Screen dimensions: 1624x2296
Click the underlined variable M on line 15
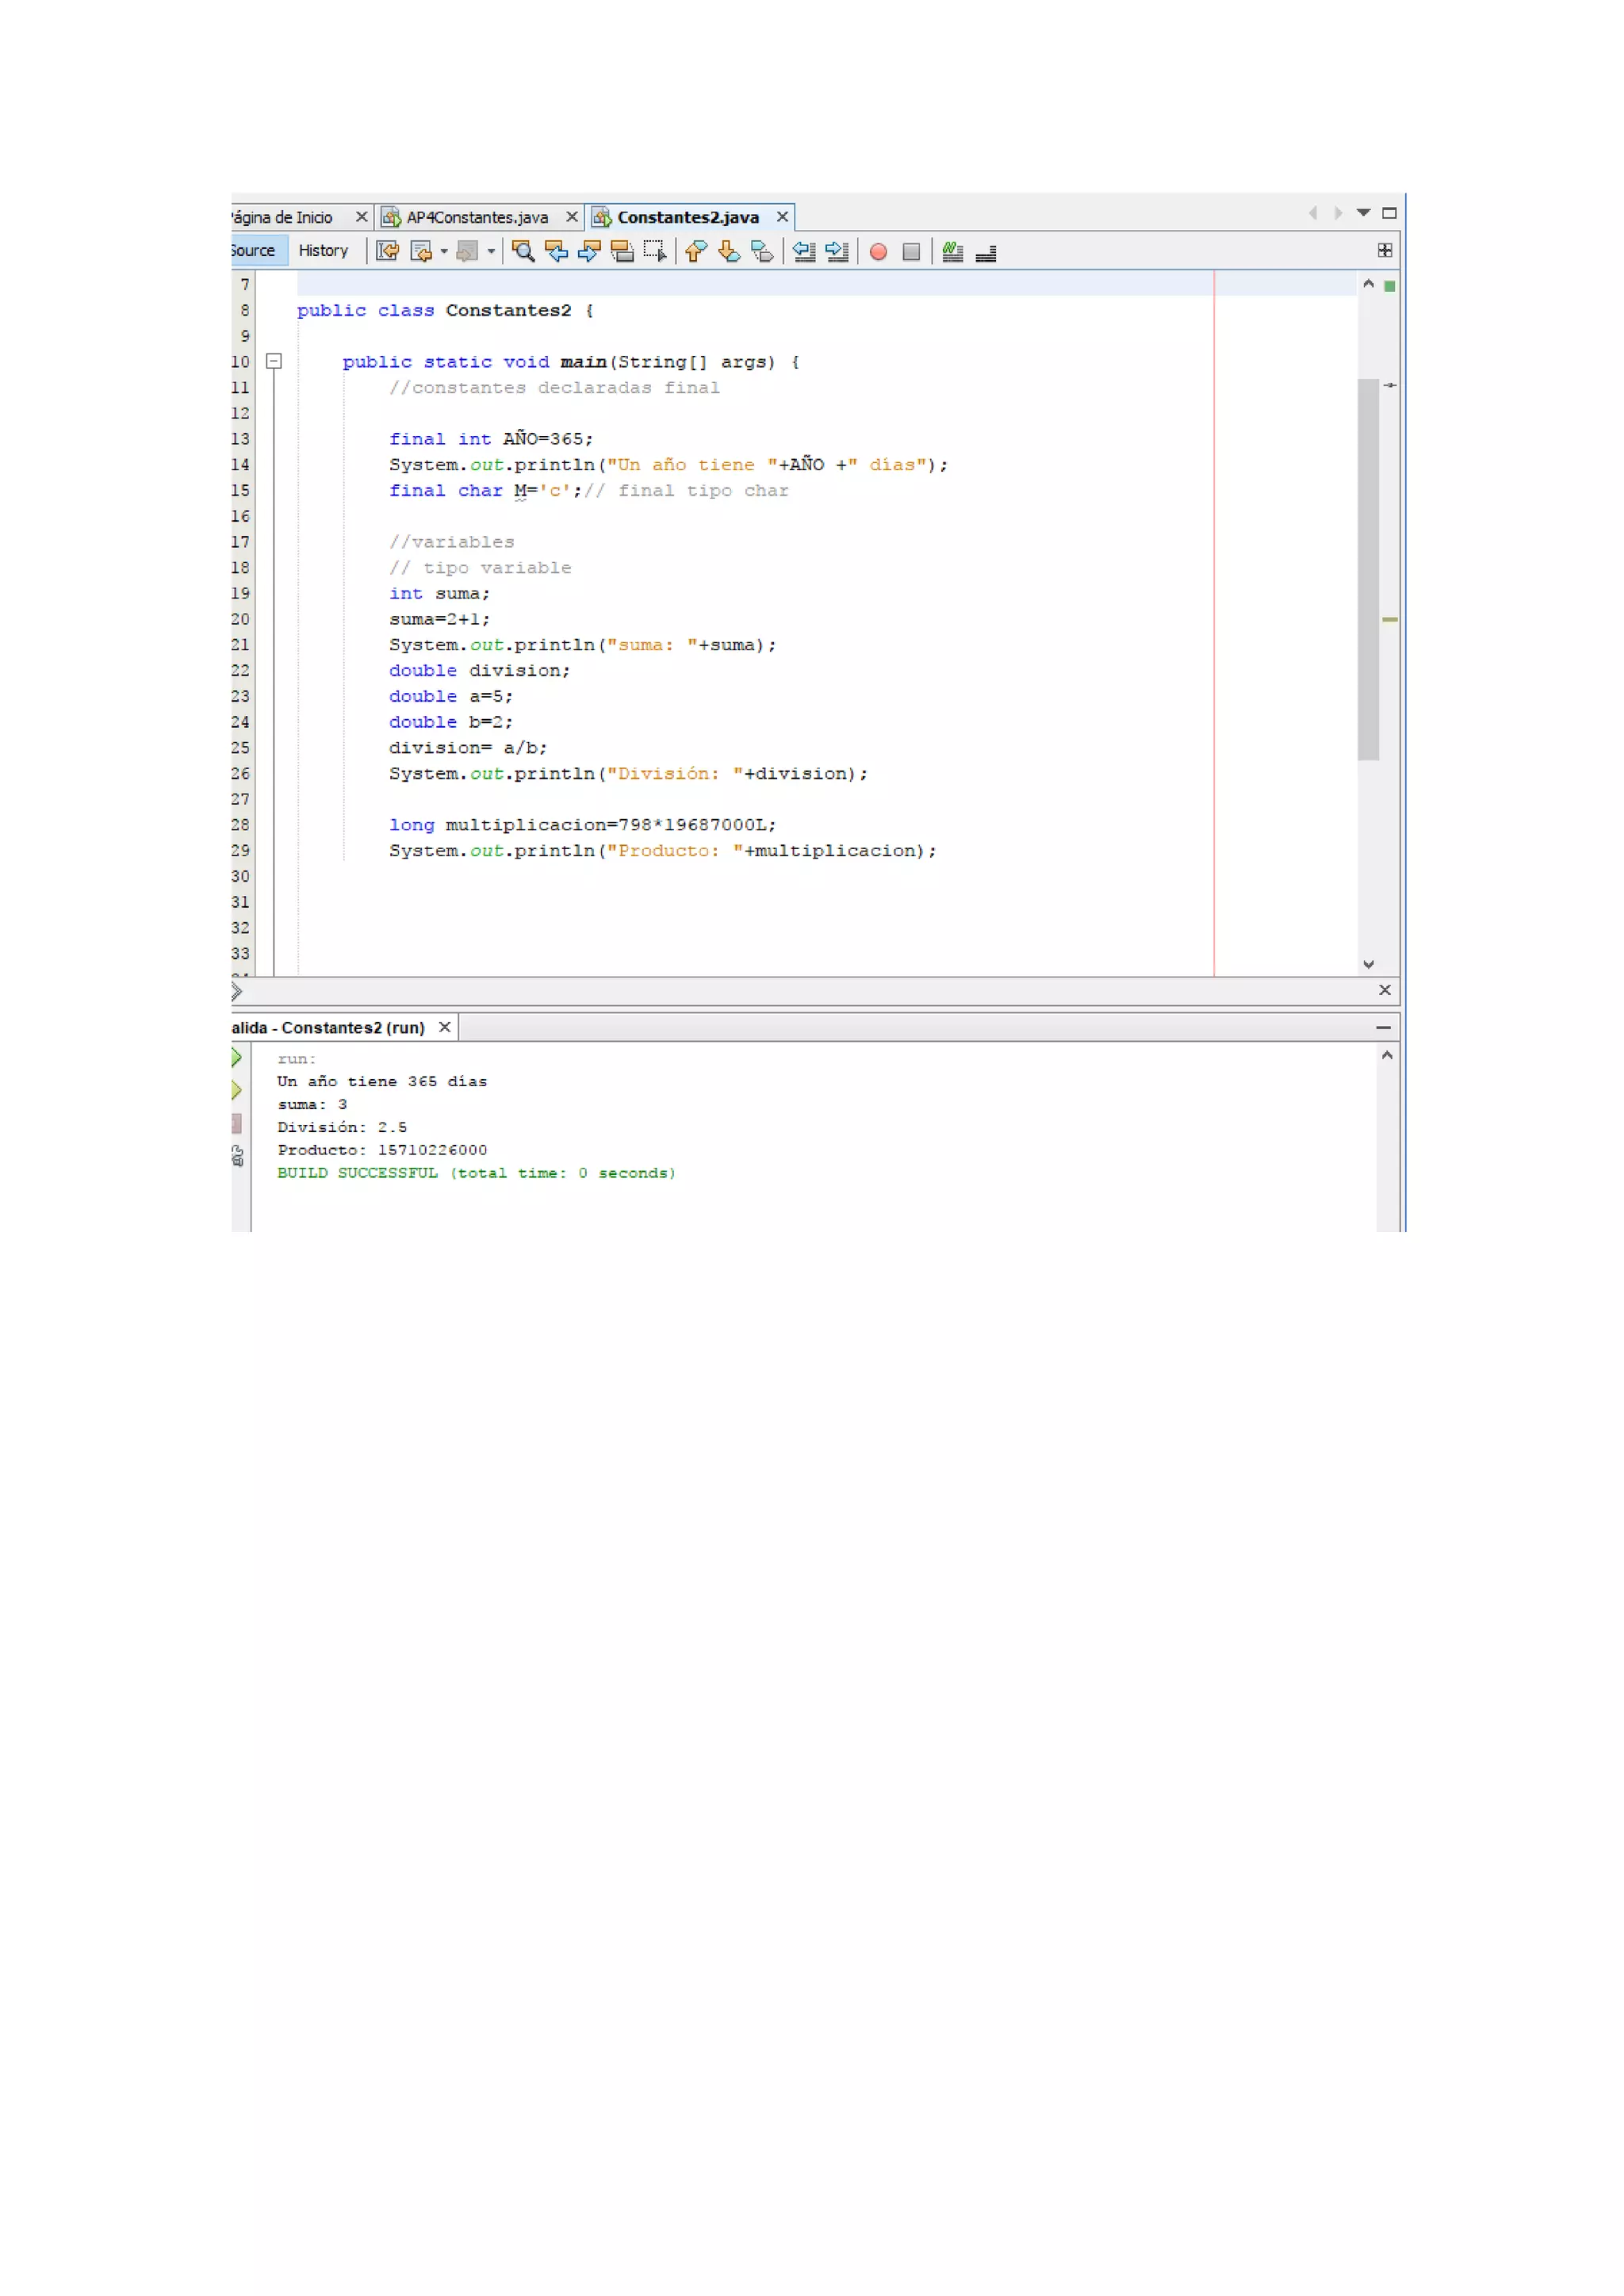(x=520, y=491)
